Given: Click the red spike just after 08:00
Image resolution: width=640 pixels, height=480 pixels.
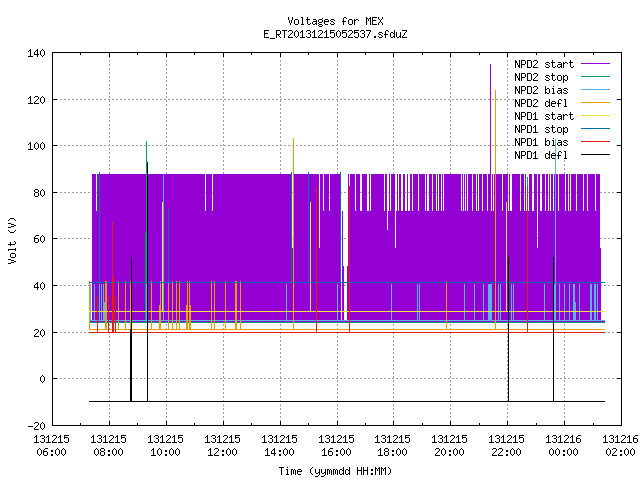Looking at the screenshot, I should click(x=113, y=277).
